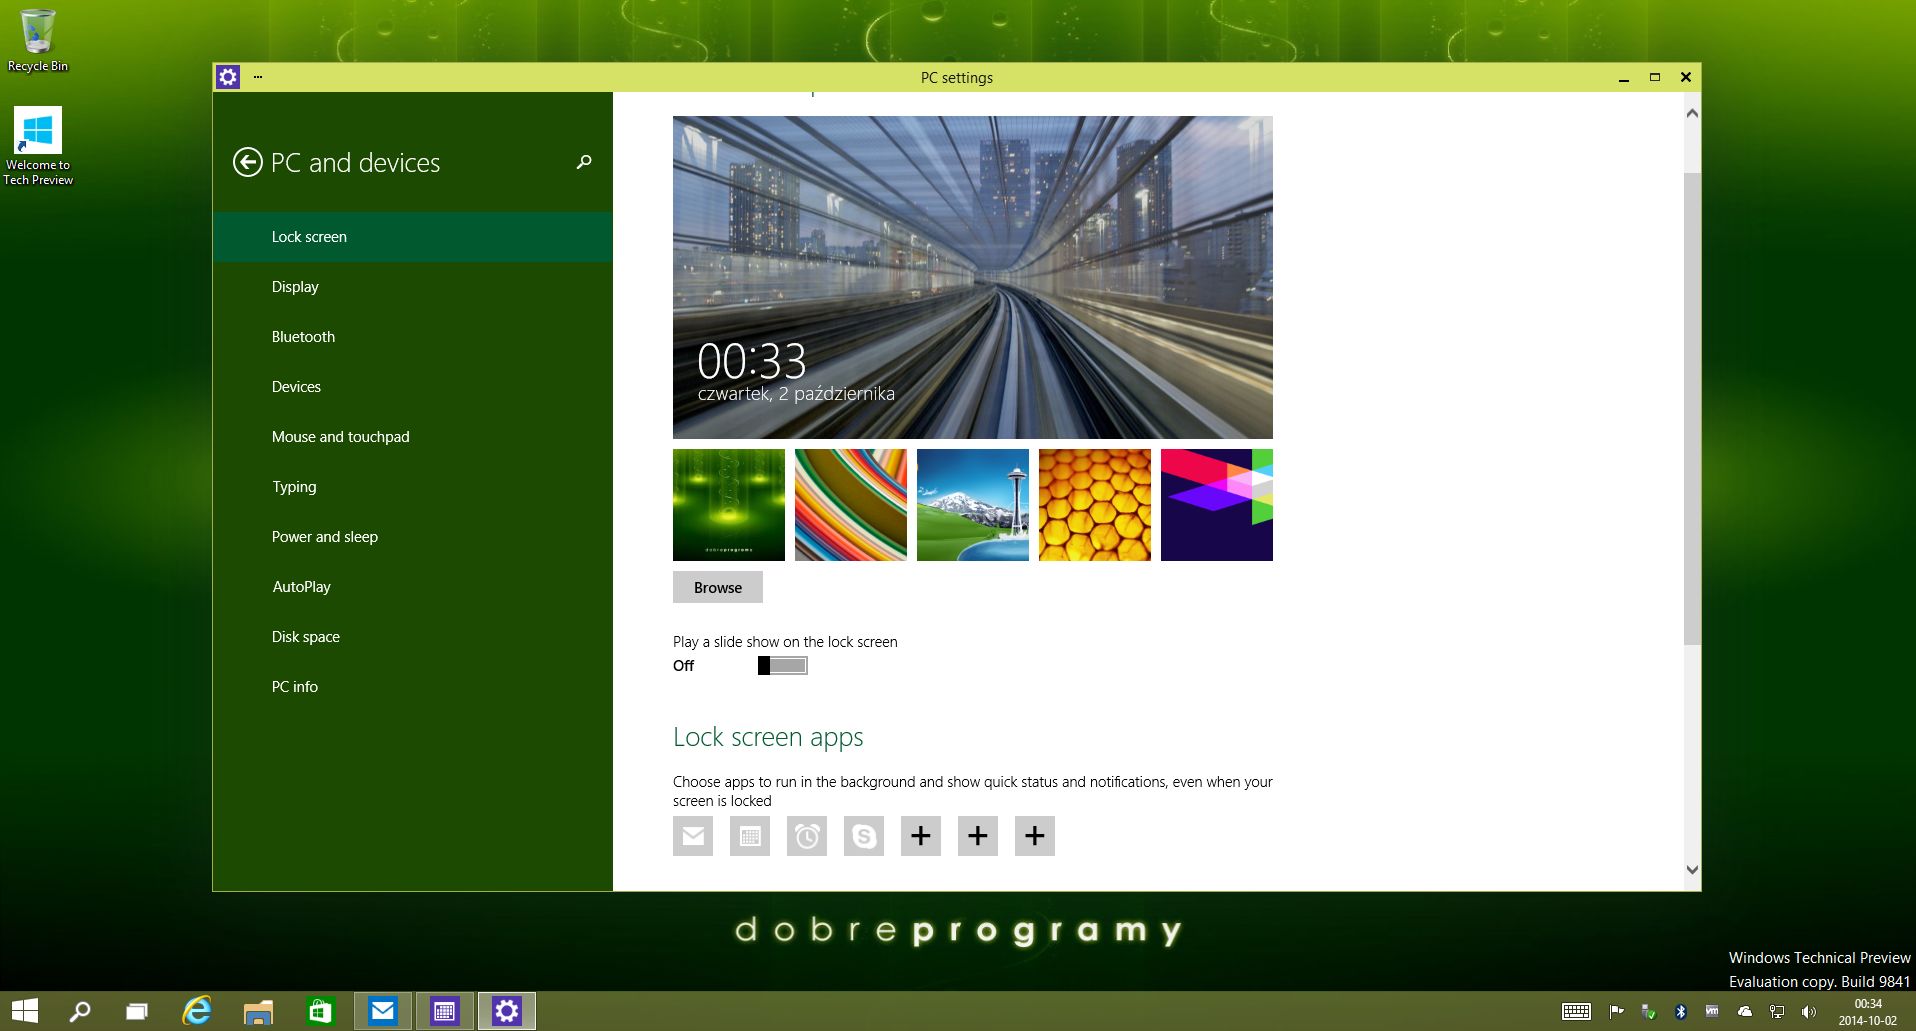The image size is (1916, 1031).
Task: Change the Calendar lock screen app slot
Action: (x=750, y=836)
